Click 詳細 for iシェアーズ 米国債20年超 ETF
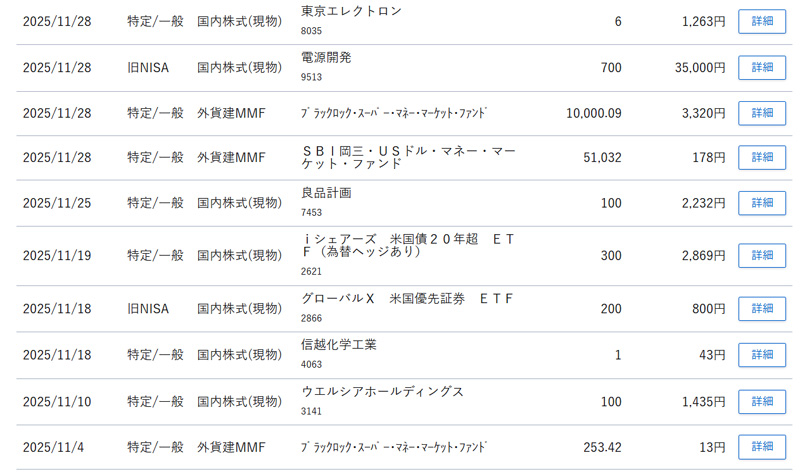This screenshot has width=800, height=474. point(761,256)
